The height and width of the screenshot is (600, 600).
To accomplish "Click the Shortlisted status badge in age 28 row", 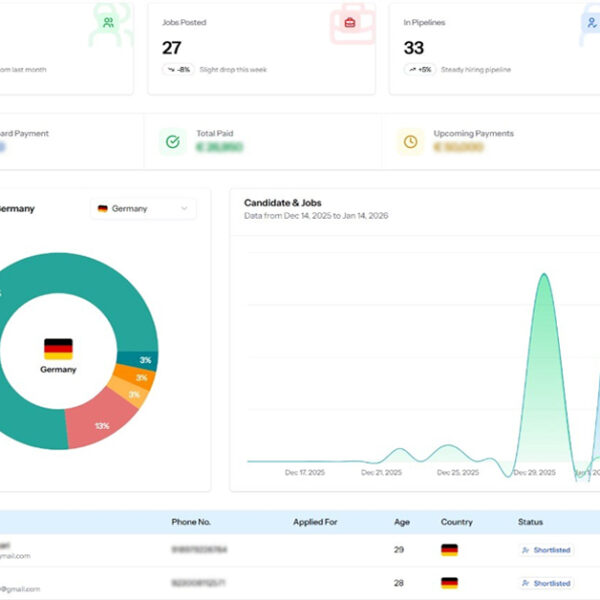I will click(546, 583).
